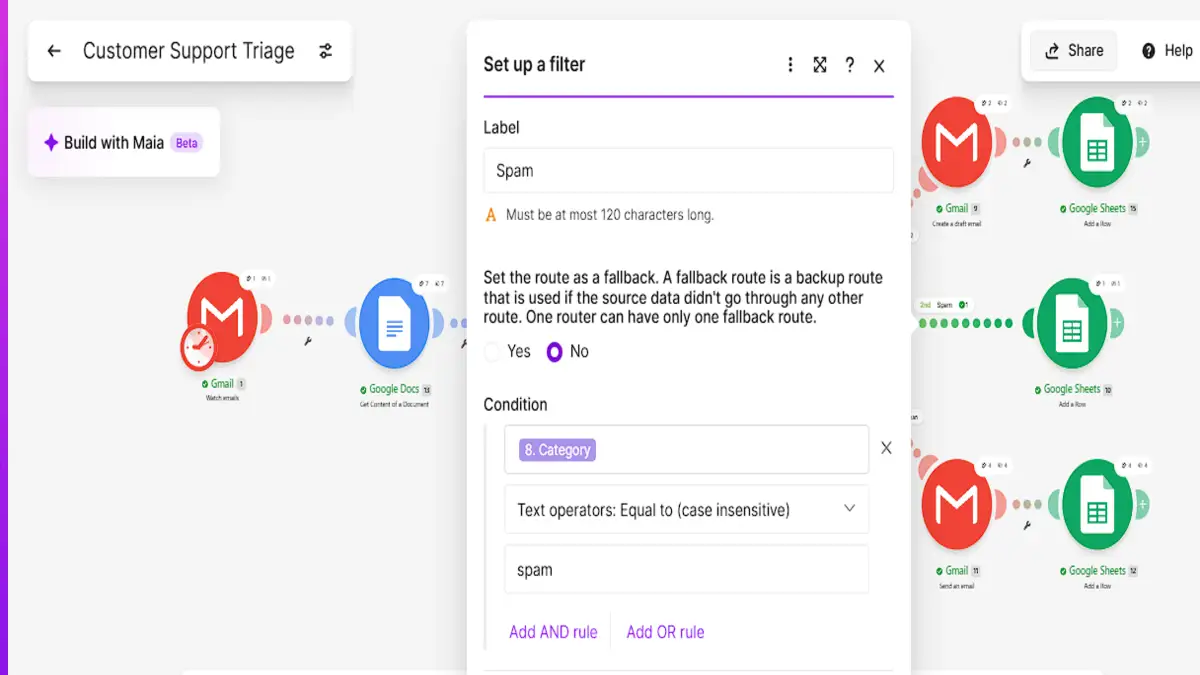The image size is (1200, 675).
Task: Go back using the arrow beside Customer Support Triage
Action: (54, 51)
